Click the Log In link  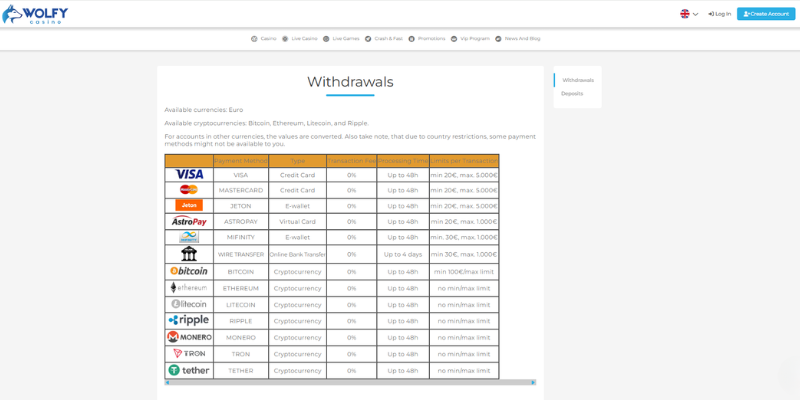(719, 14)
